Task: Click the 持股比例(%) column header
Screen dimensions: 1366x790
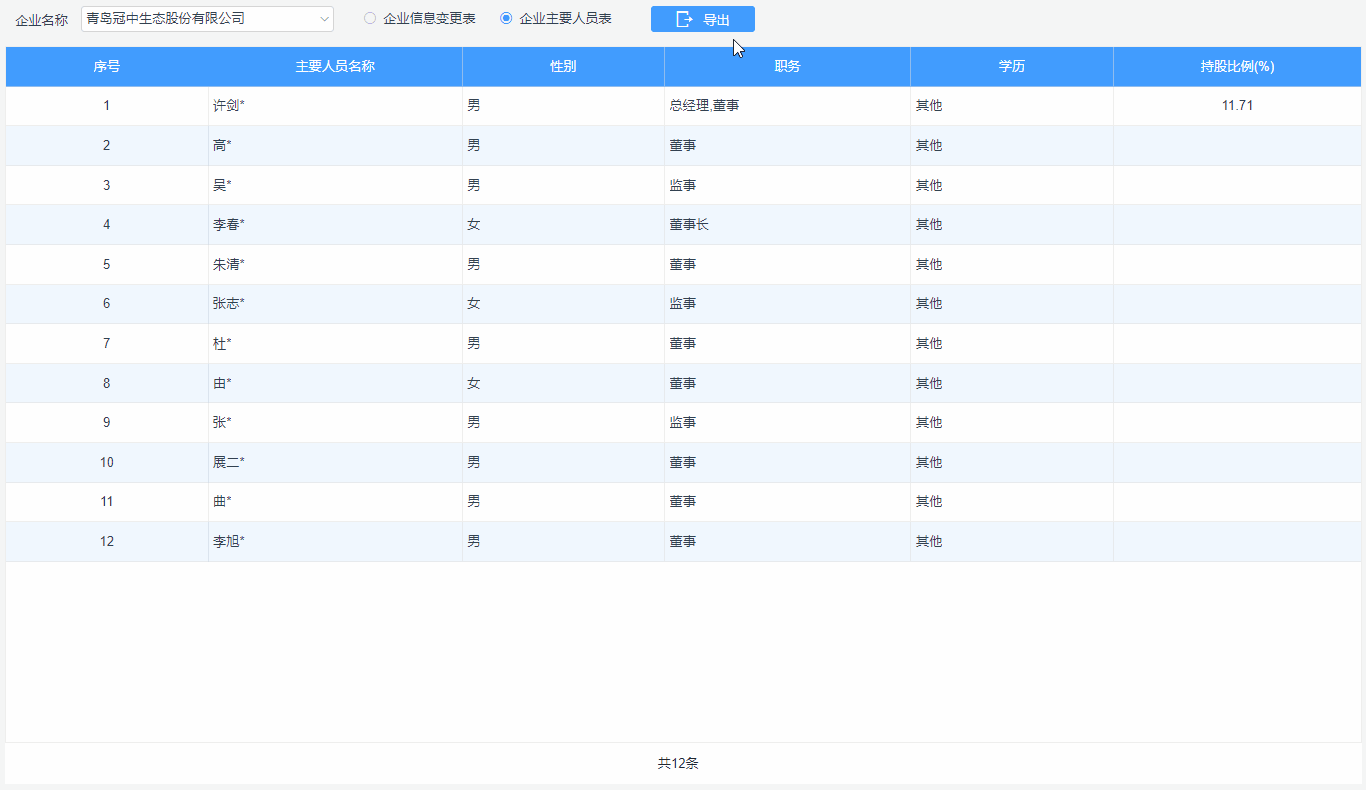Action: [x=1237, y=67]
